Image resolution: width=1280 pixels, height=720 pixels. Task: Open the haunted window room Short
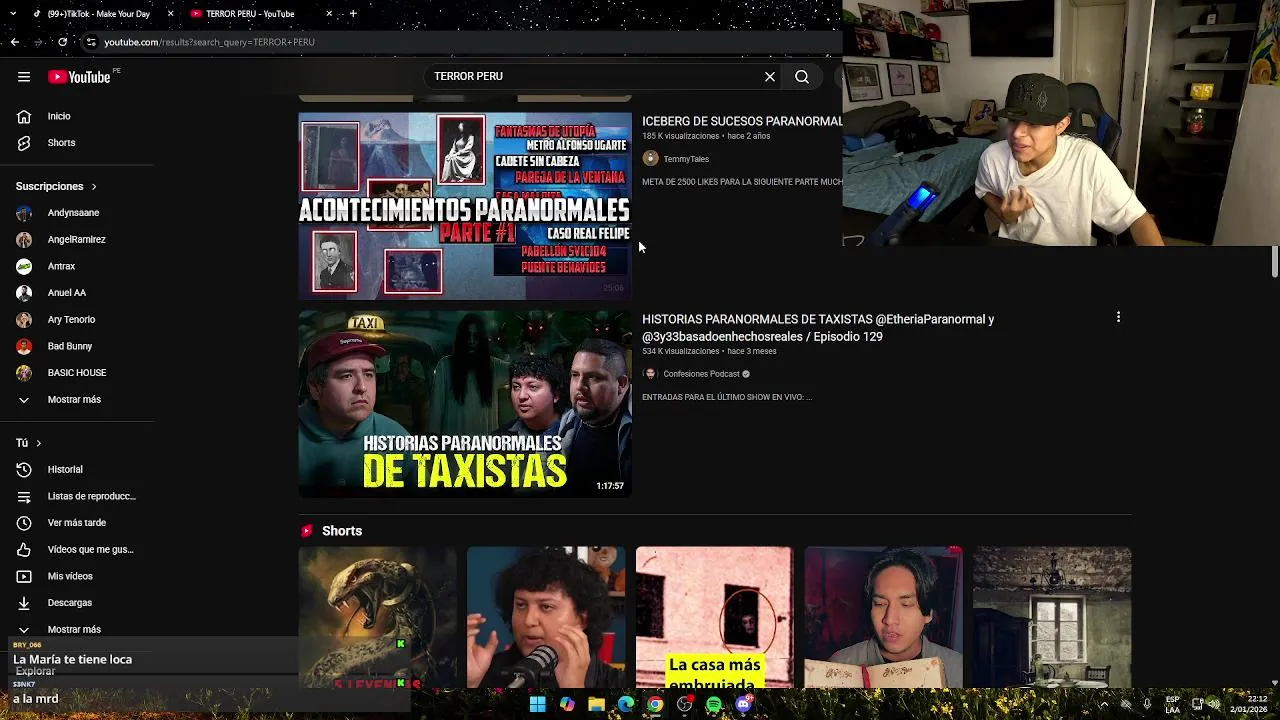(x=1052, y=617)
